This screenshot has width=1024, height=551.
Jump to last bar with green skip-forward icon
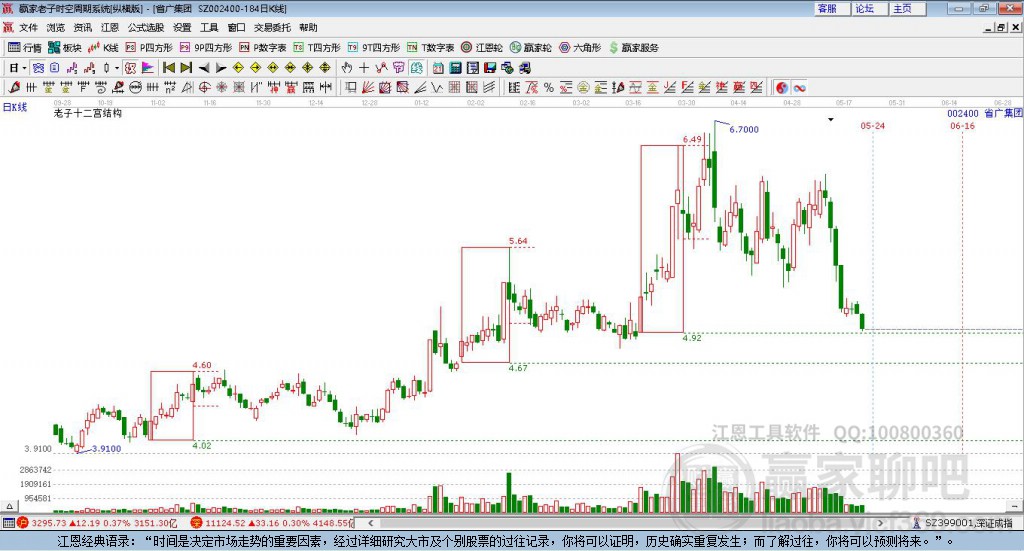(186, 68)
